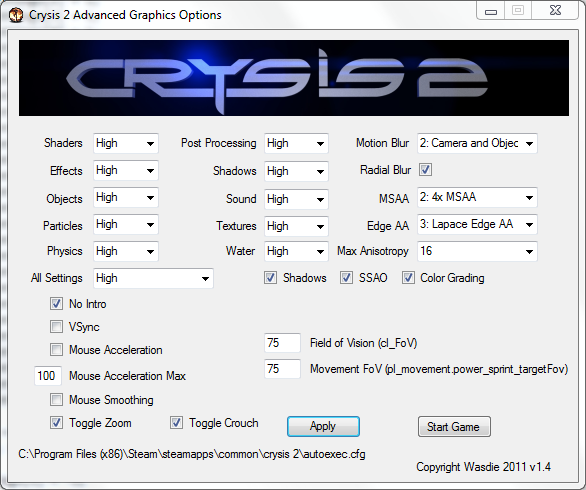Open the Post Processing dropdown
This screenshot has width=586, height=490.
click(296, 143)
